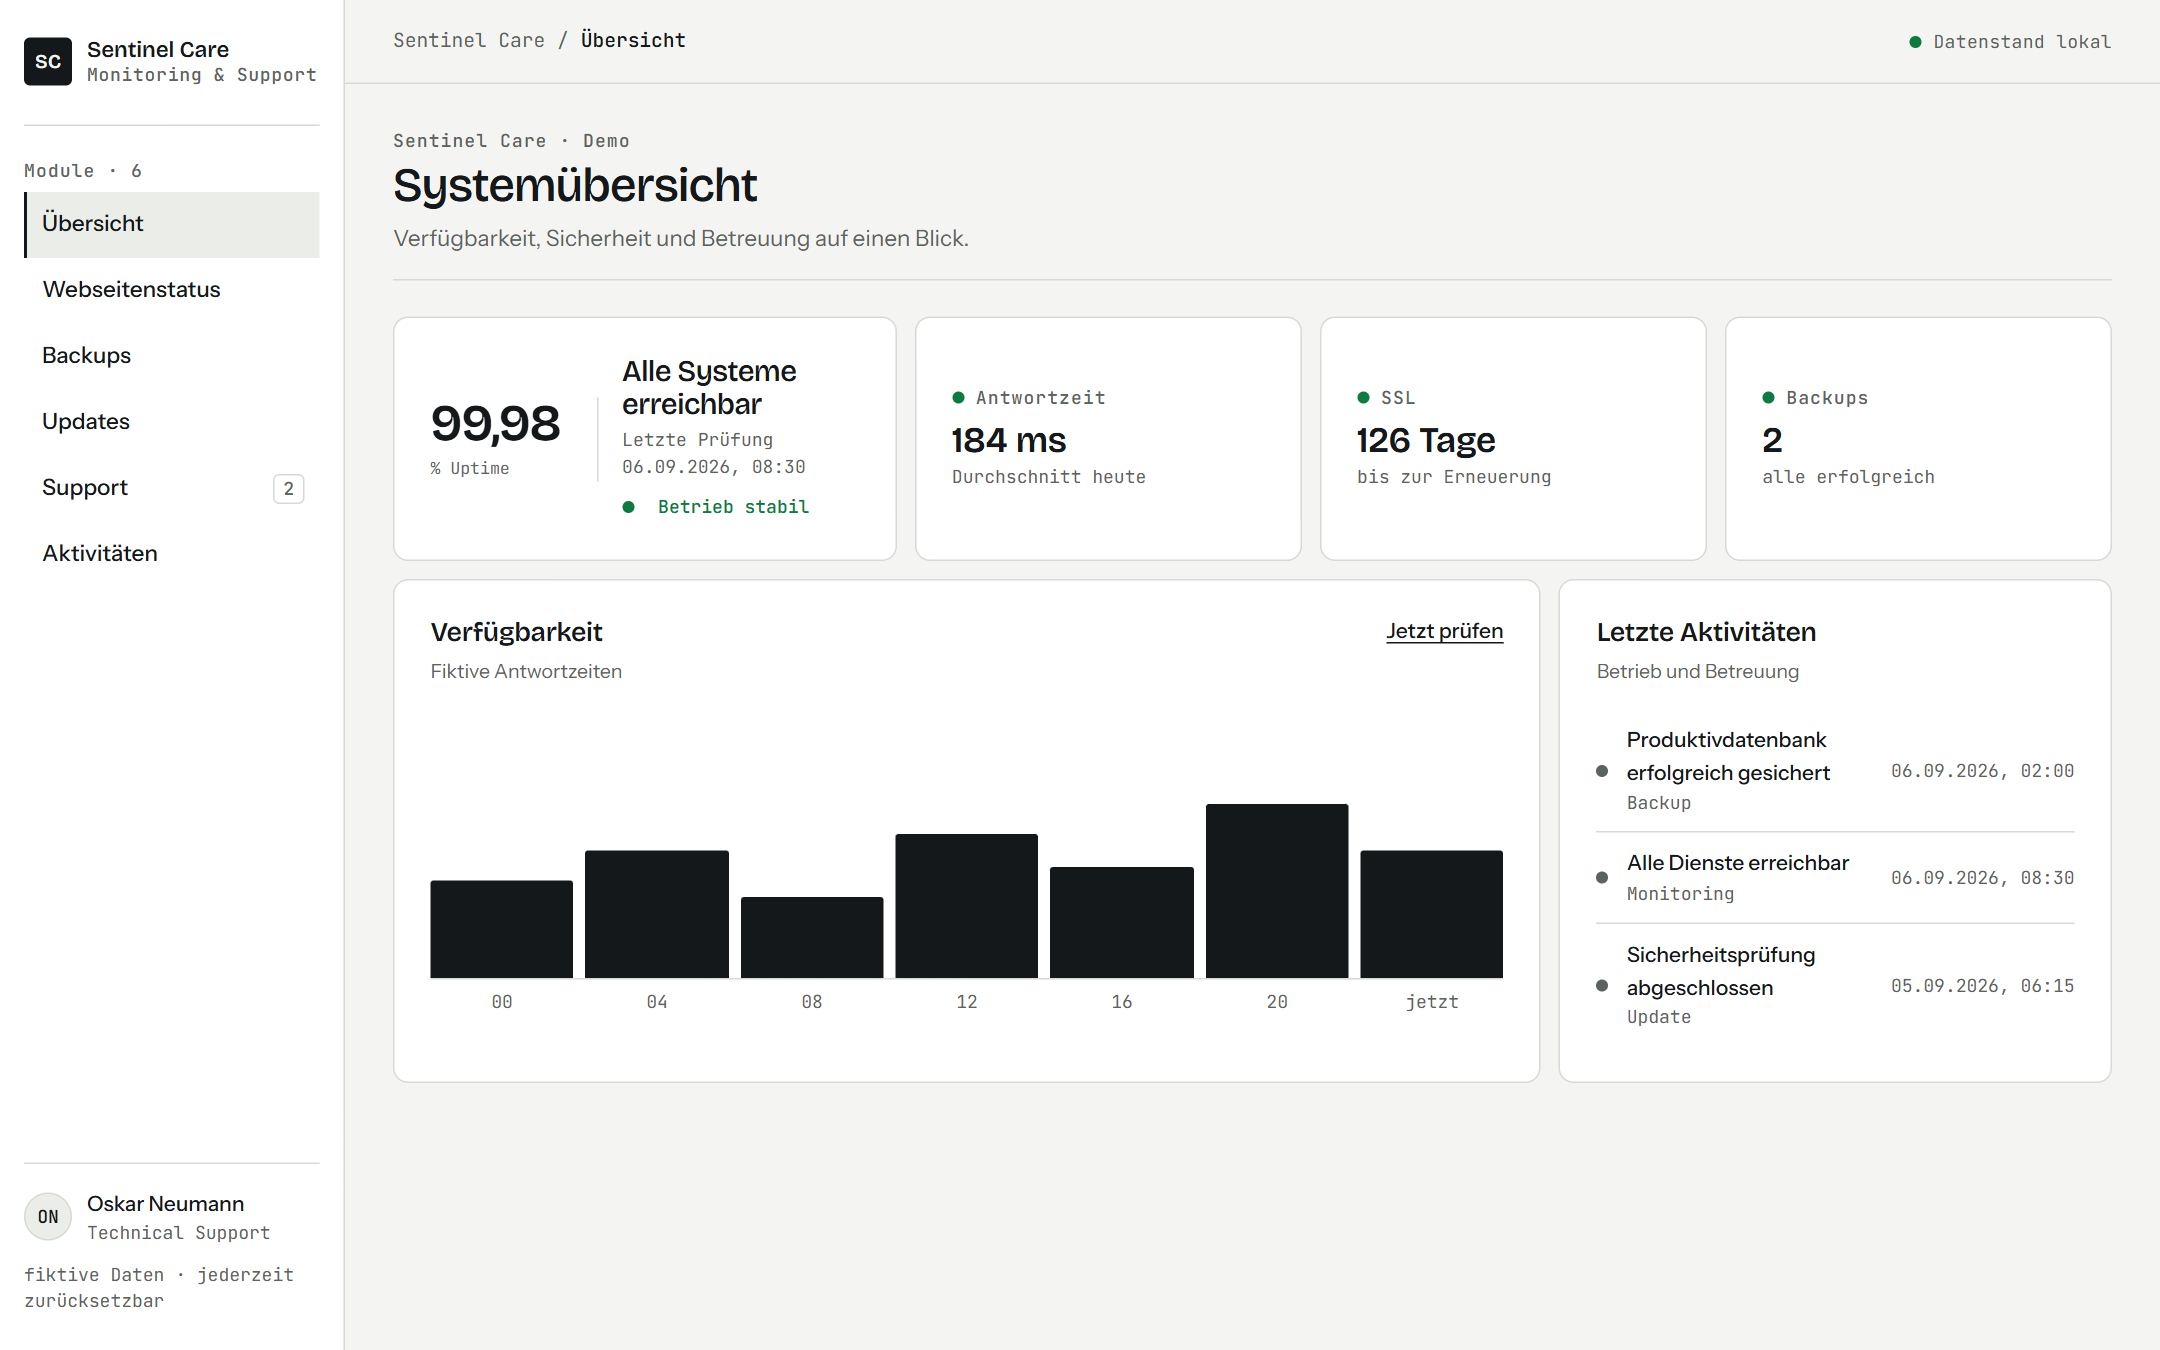Click timestamp 06.09.2026, 02:00
Viewport: 2160px width, 1350px height.
(x=1982, y=771)
